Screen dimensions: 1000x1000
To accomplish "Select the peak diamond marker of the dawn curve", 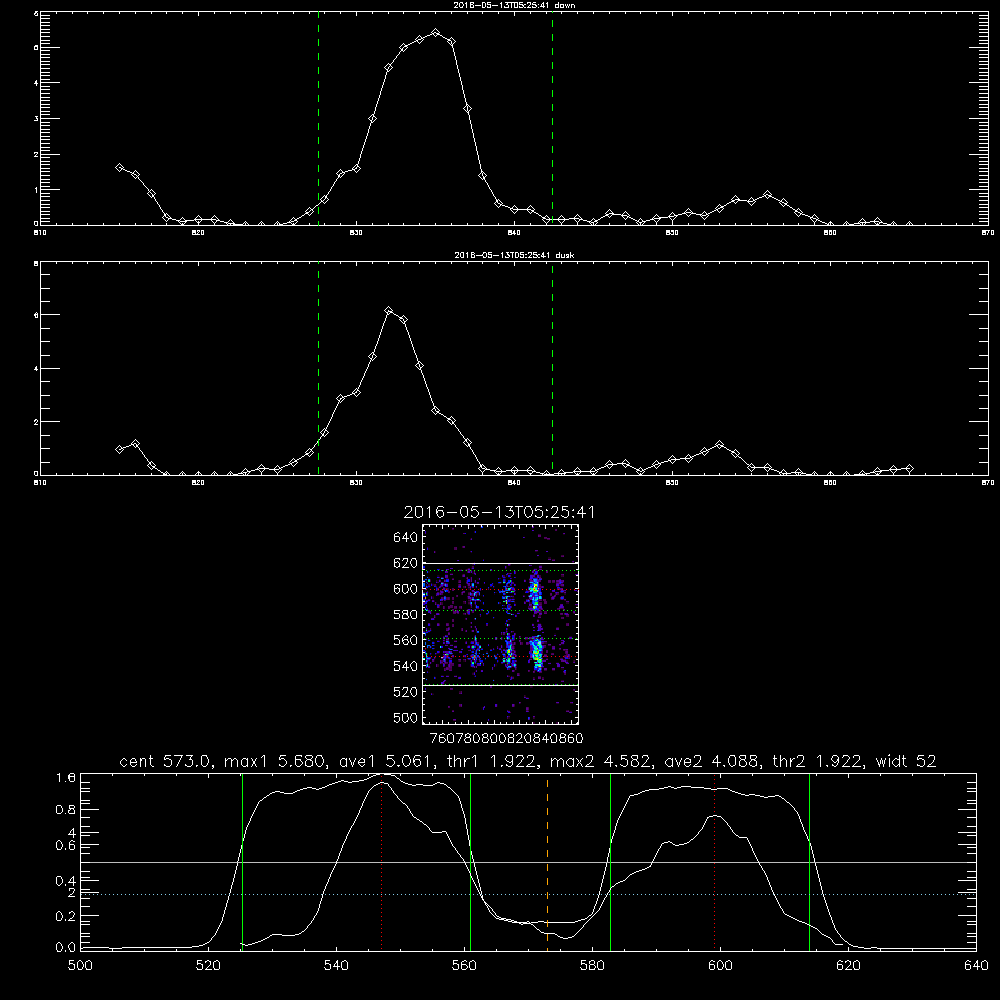I will (x=436, y=32).
